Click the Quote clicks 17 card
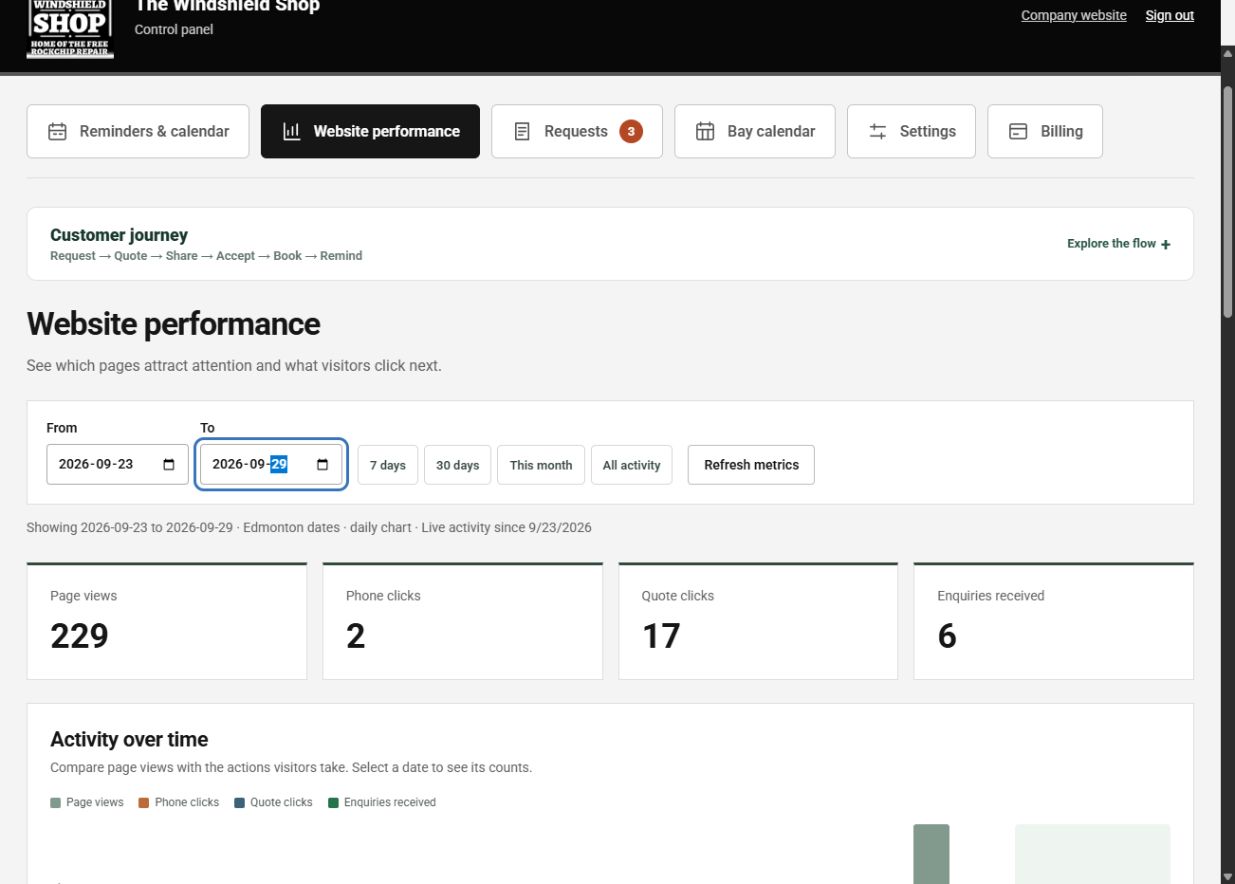Image resolution: width=1235 pixels, height=884 pixels. [x=758, y=621]
